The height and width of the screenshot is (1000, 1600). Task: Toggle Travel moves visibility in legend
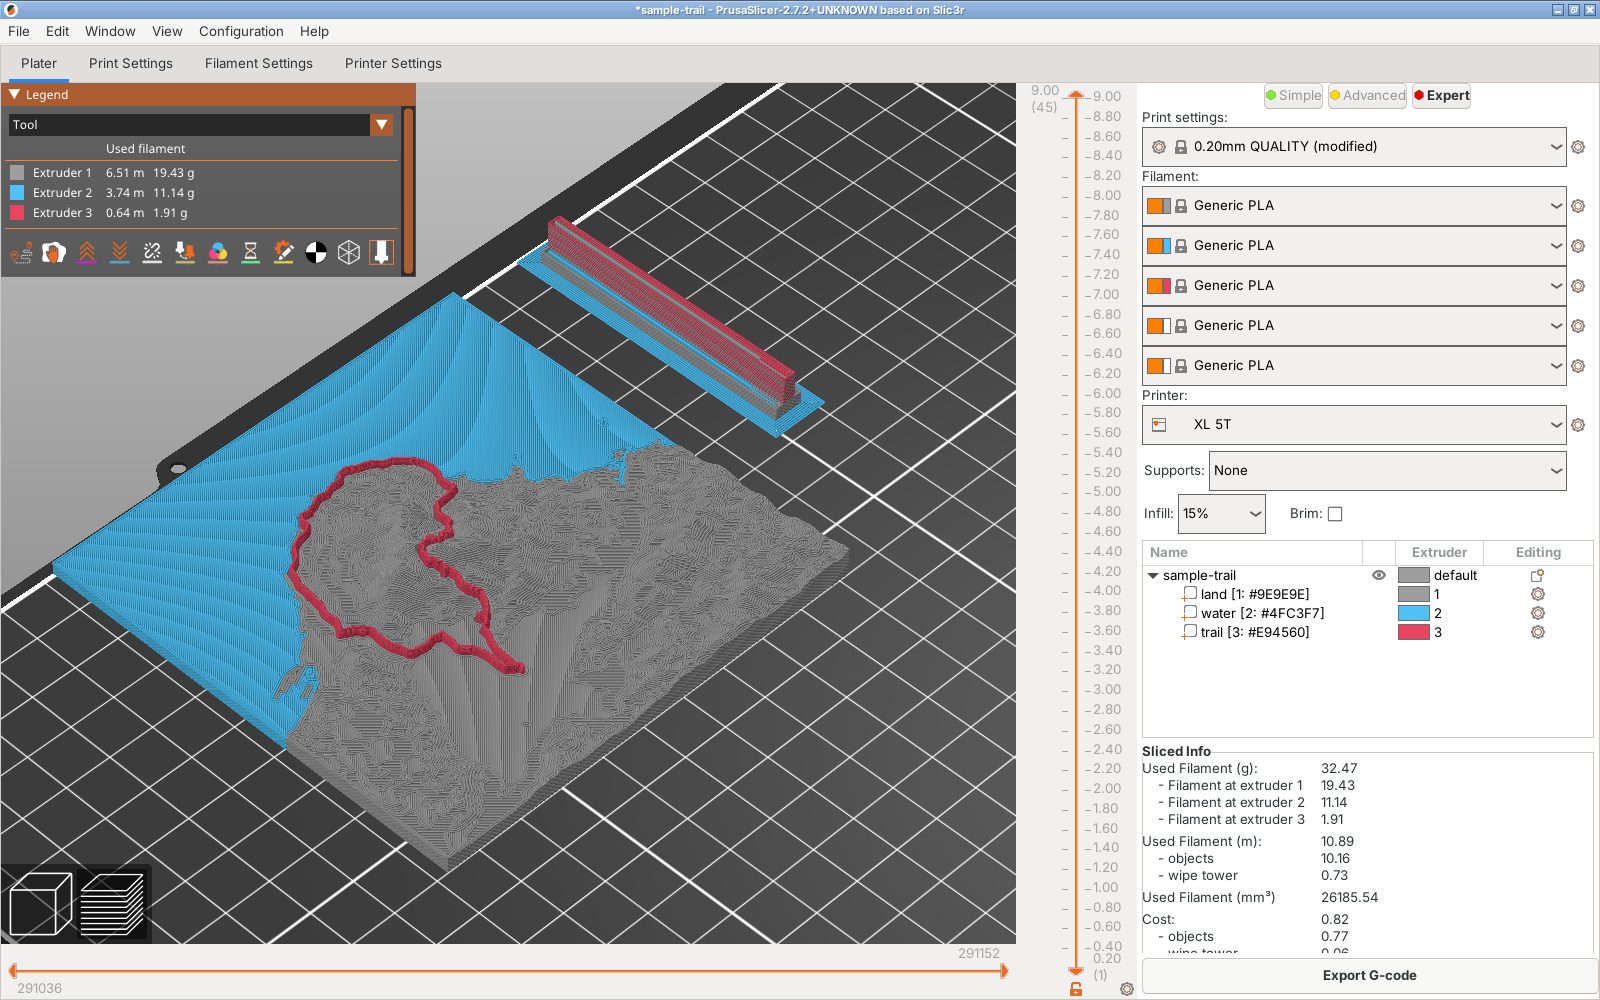click(21, 252)
